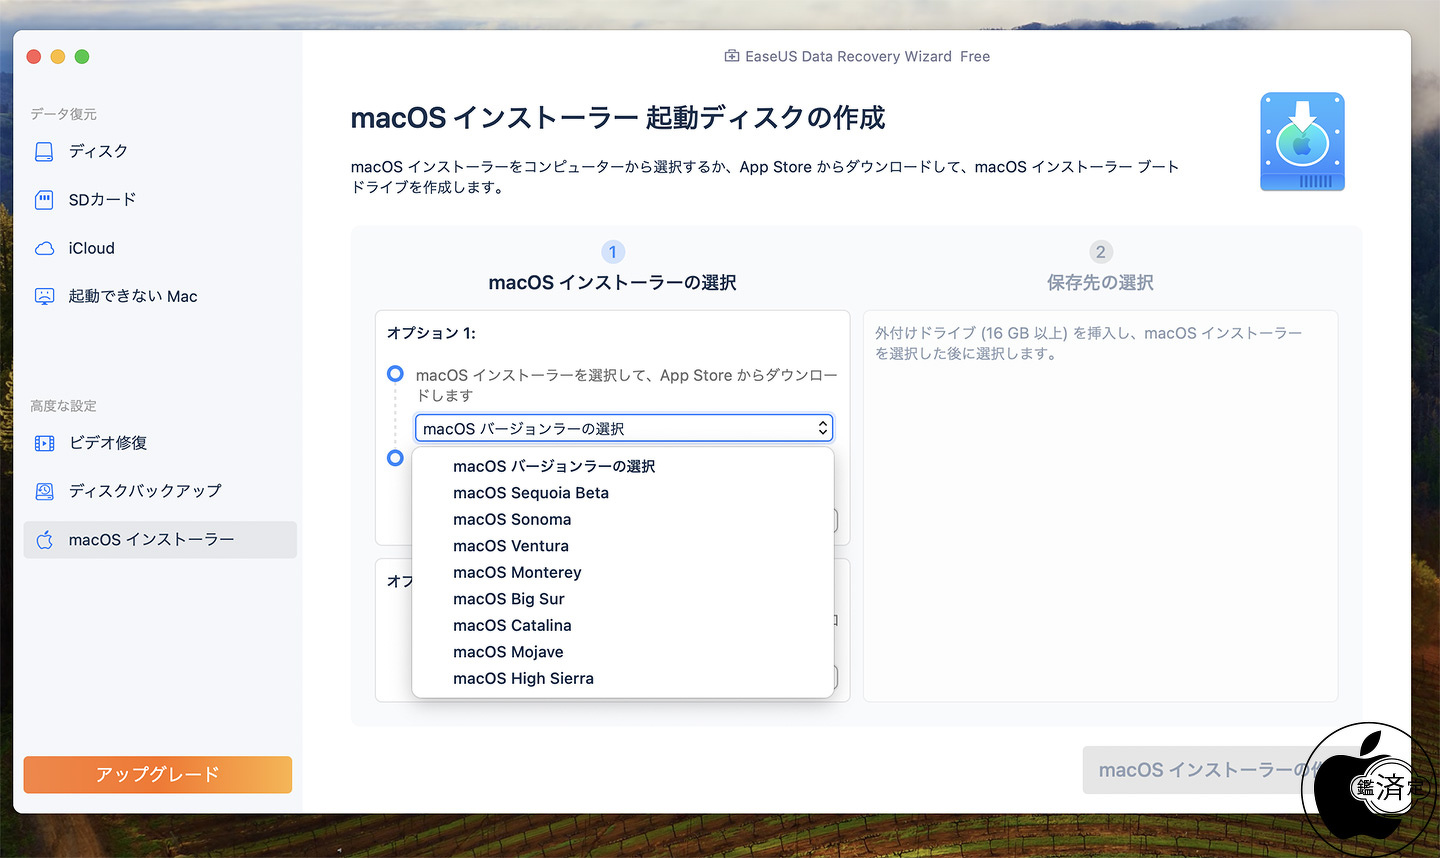Click the Disk icon in sidebar
Viewport: 1440px width, 858px height.
point(44,152)
